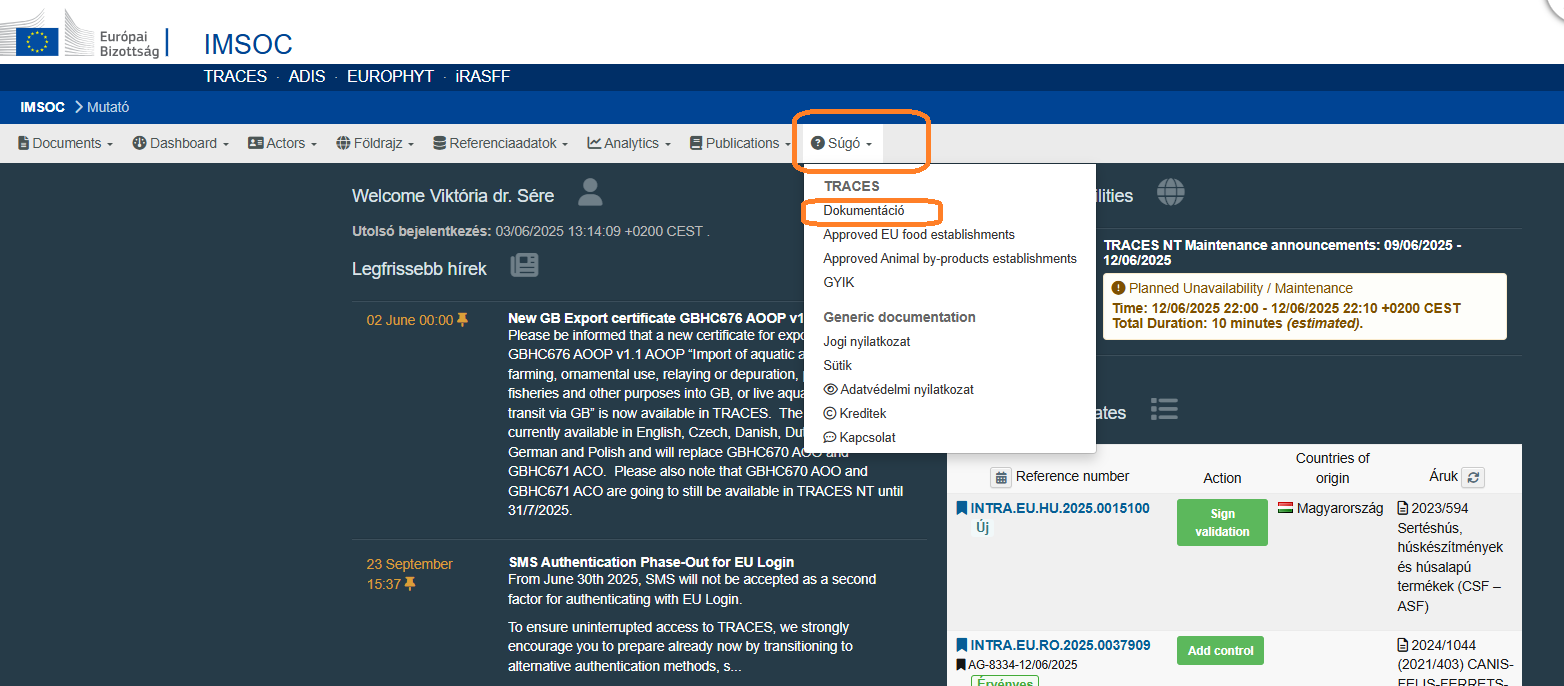The width and height of the screenshot is (1564, 686).
Task: Open certificate INTRA.EU.HU.2025.0015100 link
Action: (1059, 508)
